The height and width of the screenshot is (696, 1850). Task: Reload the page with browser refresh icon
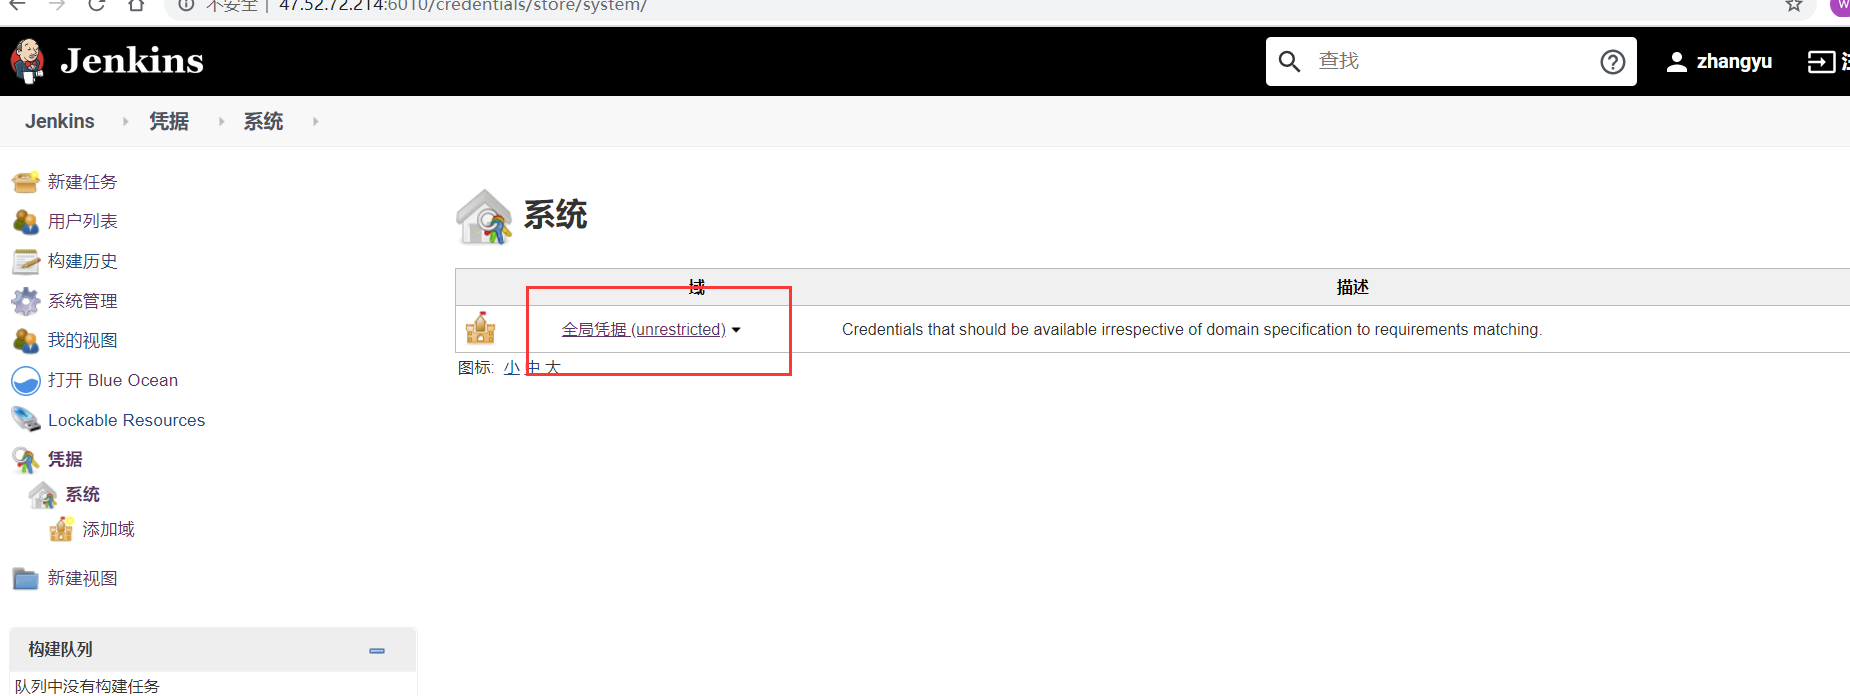tap(96, 5)
